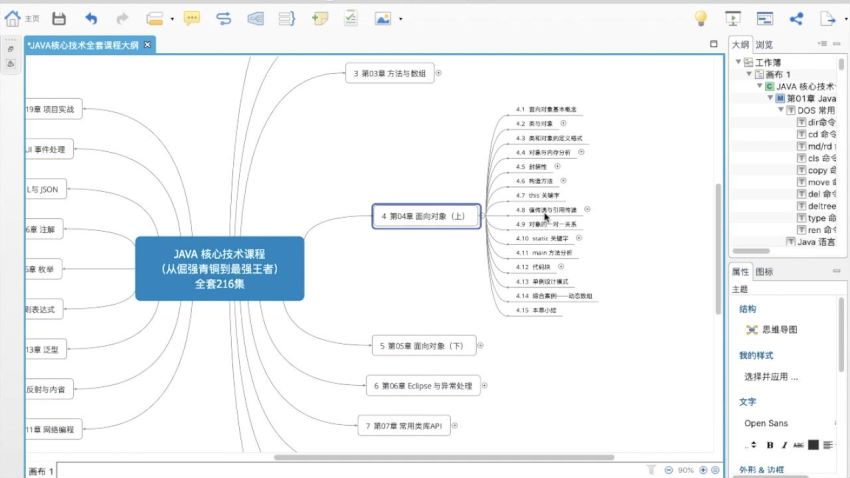Insert a relationship line icon
The image size is (850, 478).
click(223, 18)
